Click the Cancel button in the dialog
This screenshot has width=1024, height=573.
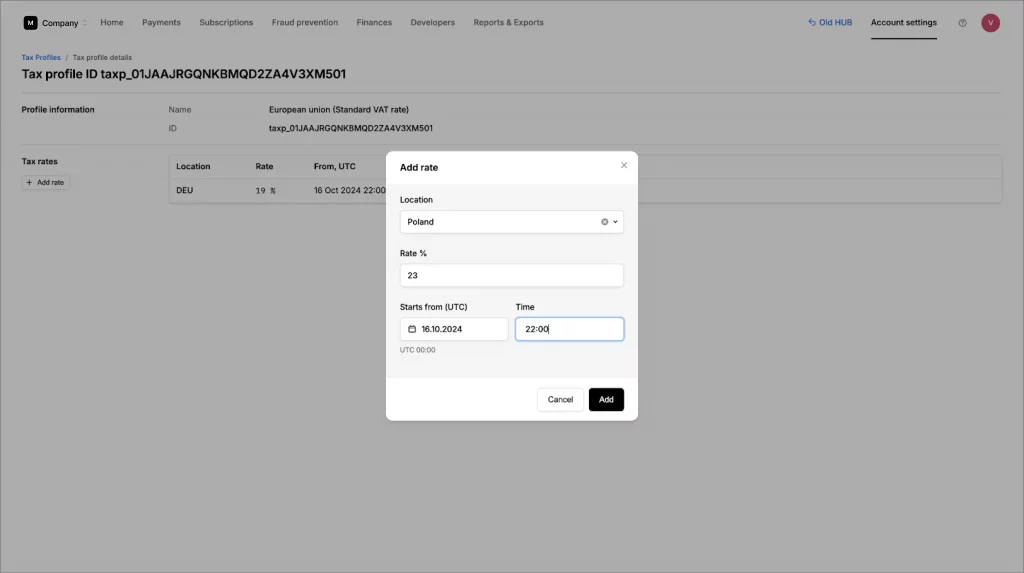coord(560,399)
